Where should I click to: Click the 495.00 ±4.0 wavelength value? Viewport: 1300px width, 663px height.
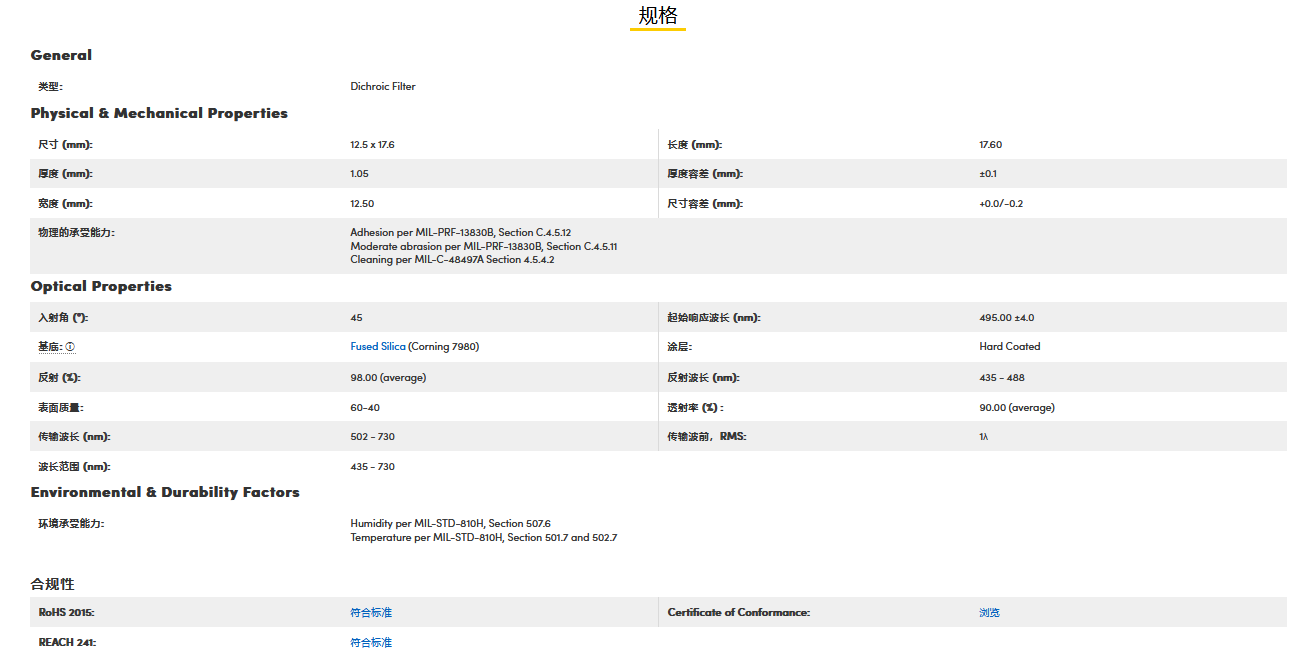point(1006,318)
